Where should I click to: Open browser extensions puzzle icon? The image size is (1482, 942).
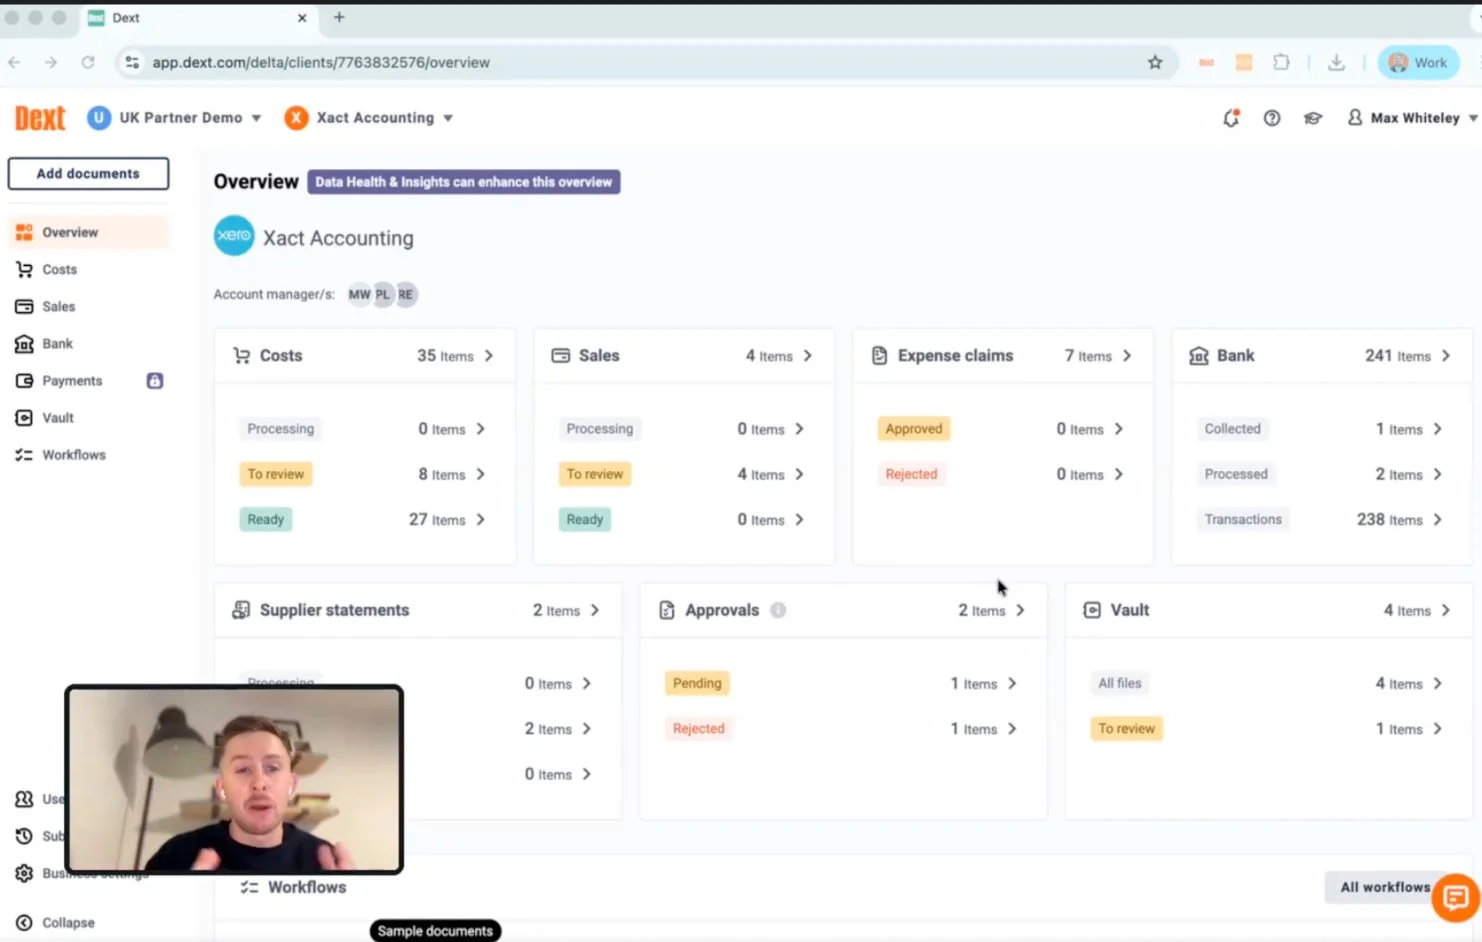1281,62
